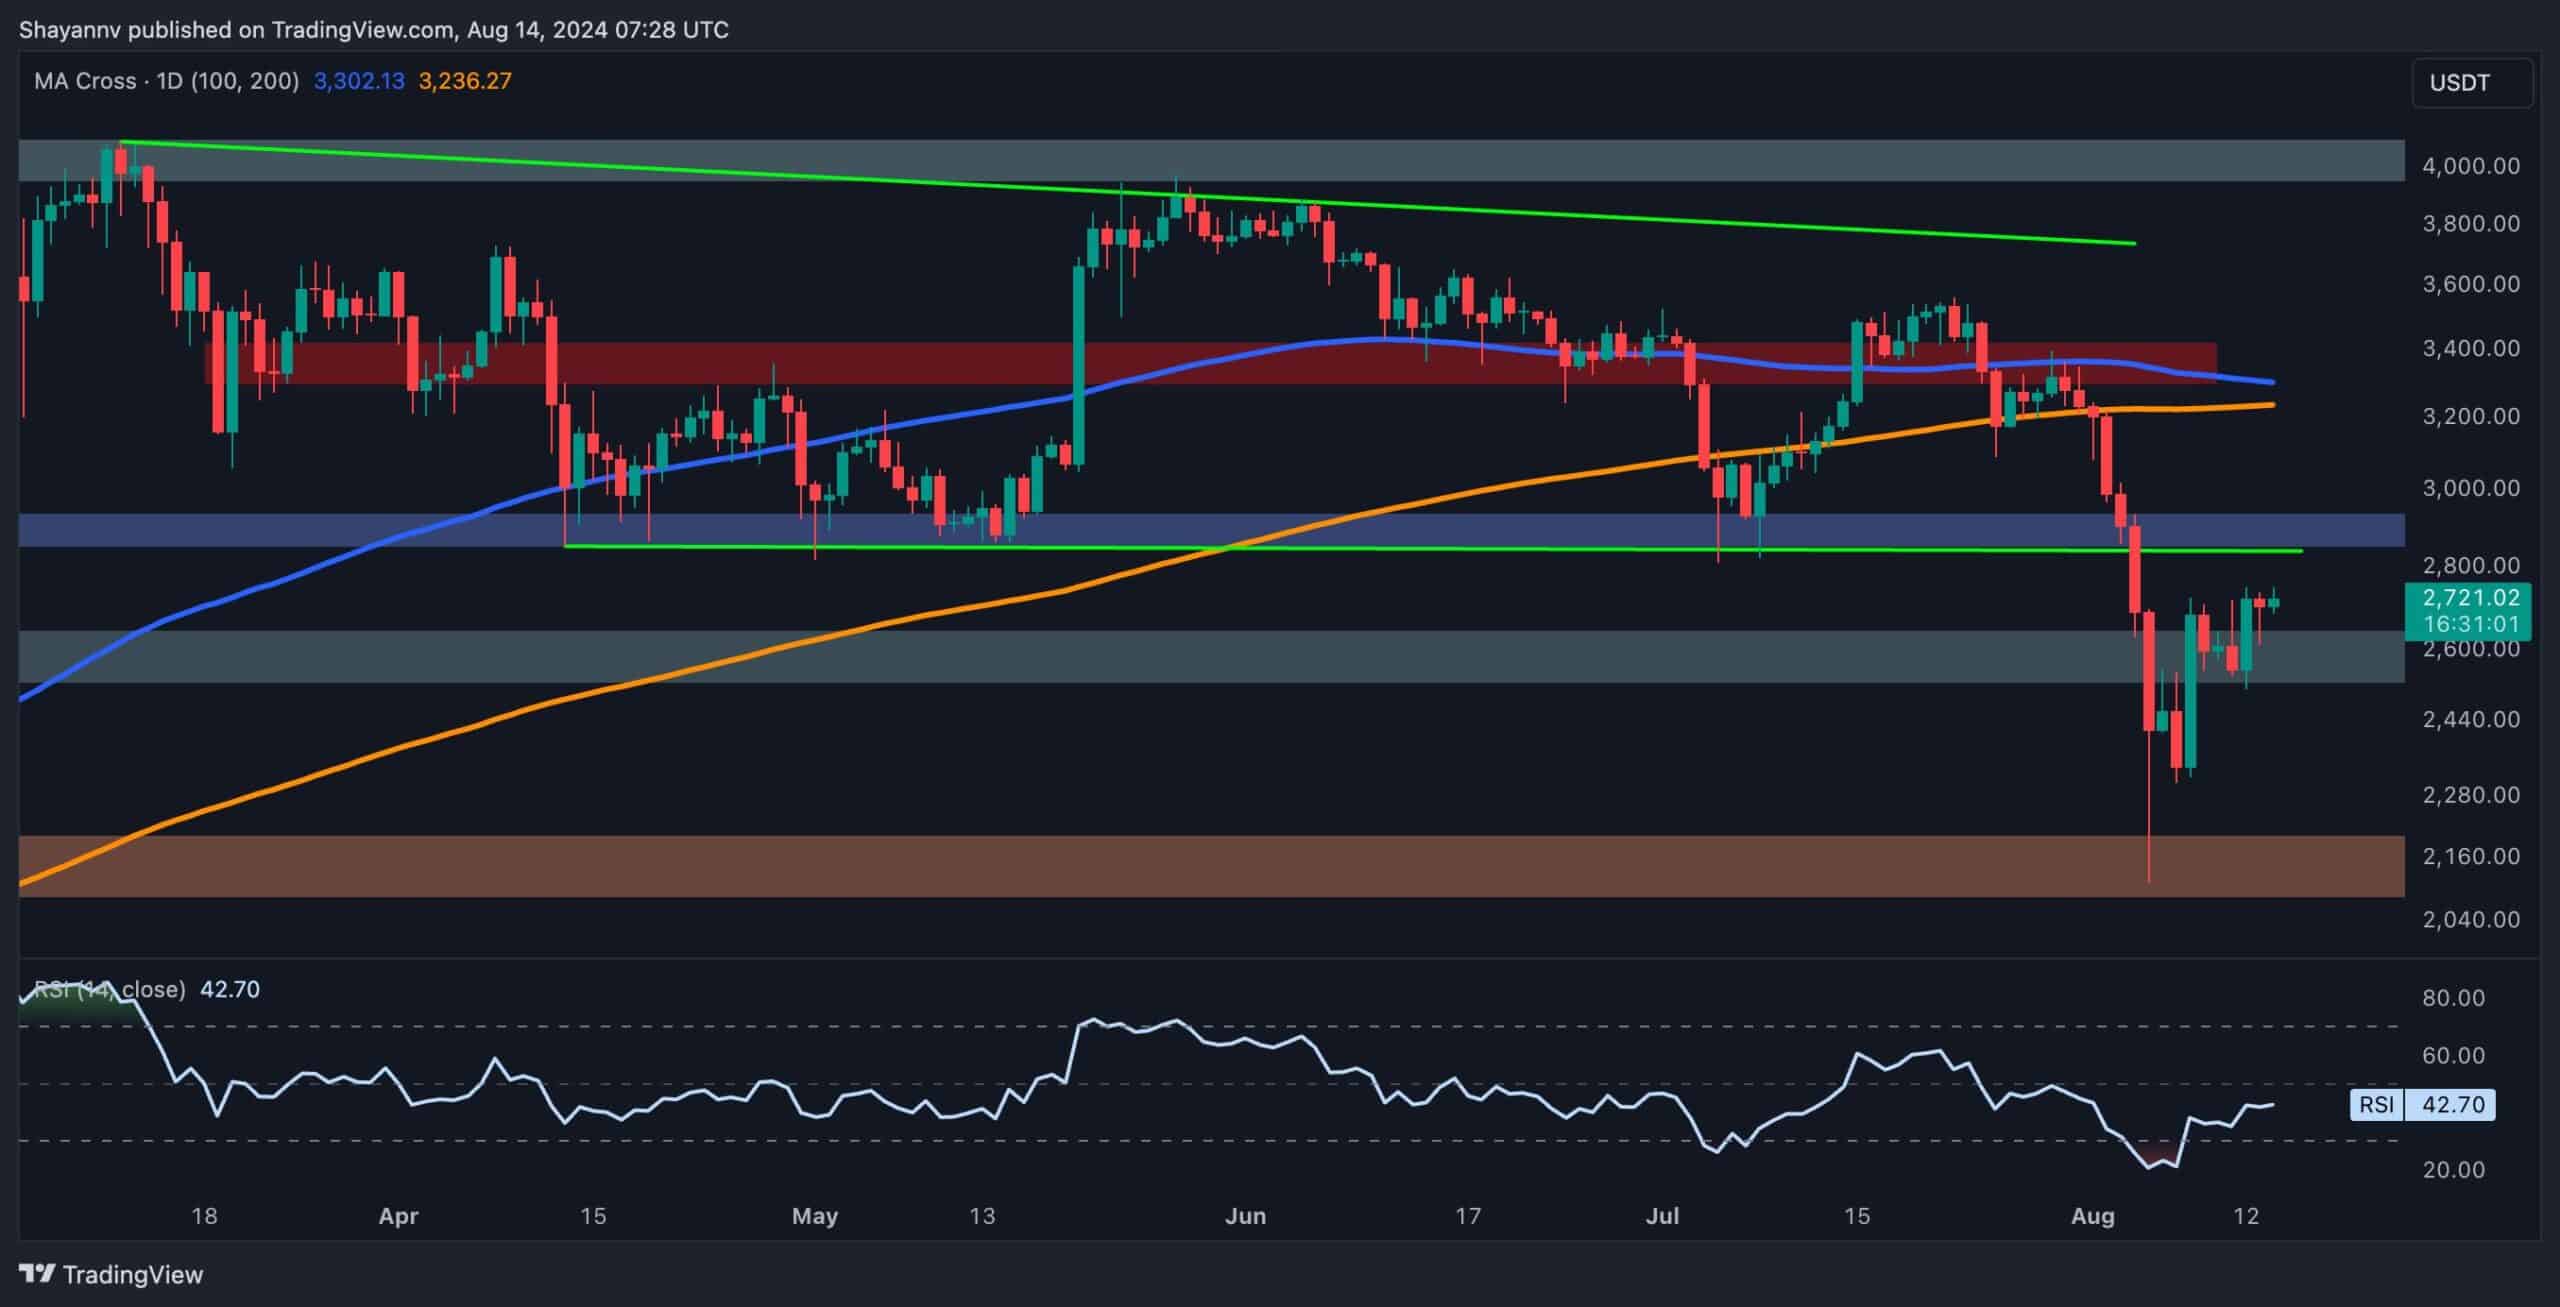Click the 80.00 RSI scale level
2560x1307 pixels.
(2453, 997)
